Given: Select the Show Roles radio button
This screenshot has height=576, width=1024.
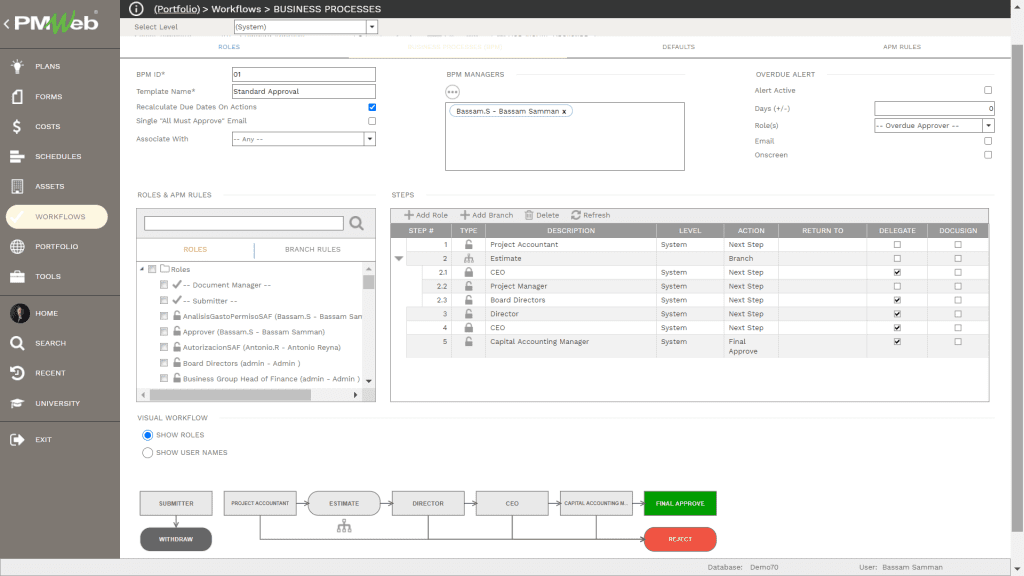Looking at the screenshot, I should [x=148, y=435].
